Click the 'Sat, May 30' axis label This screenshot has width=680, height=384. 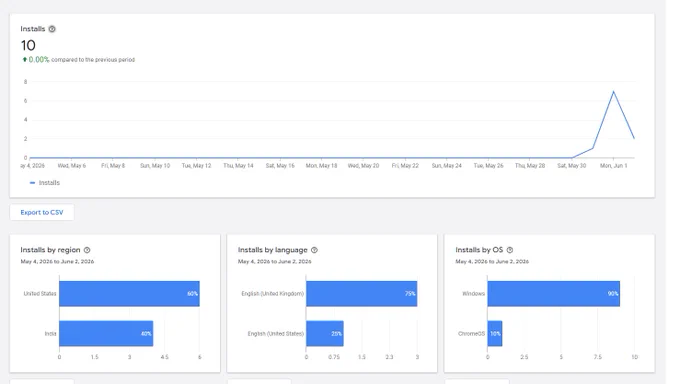(x=572, y=166)
